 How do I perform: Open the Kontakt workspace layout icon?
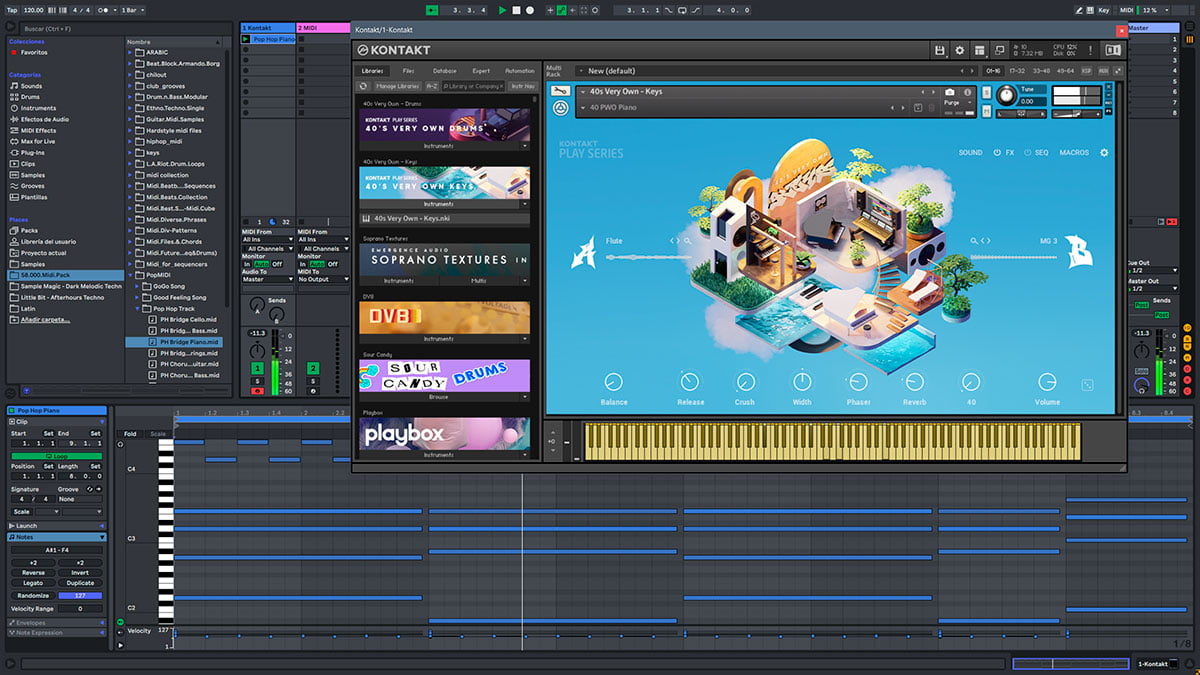pyautogui.click(x=980, y=50)
